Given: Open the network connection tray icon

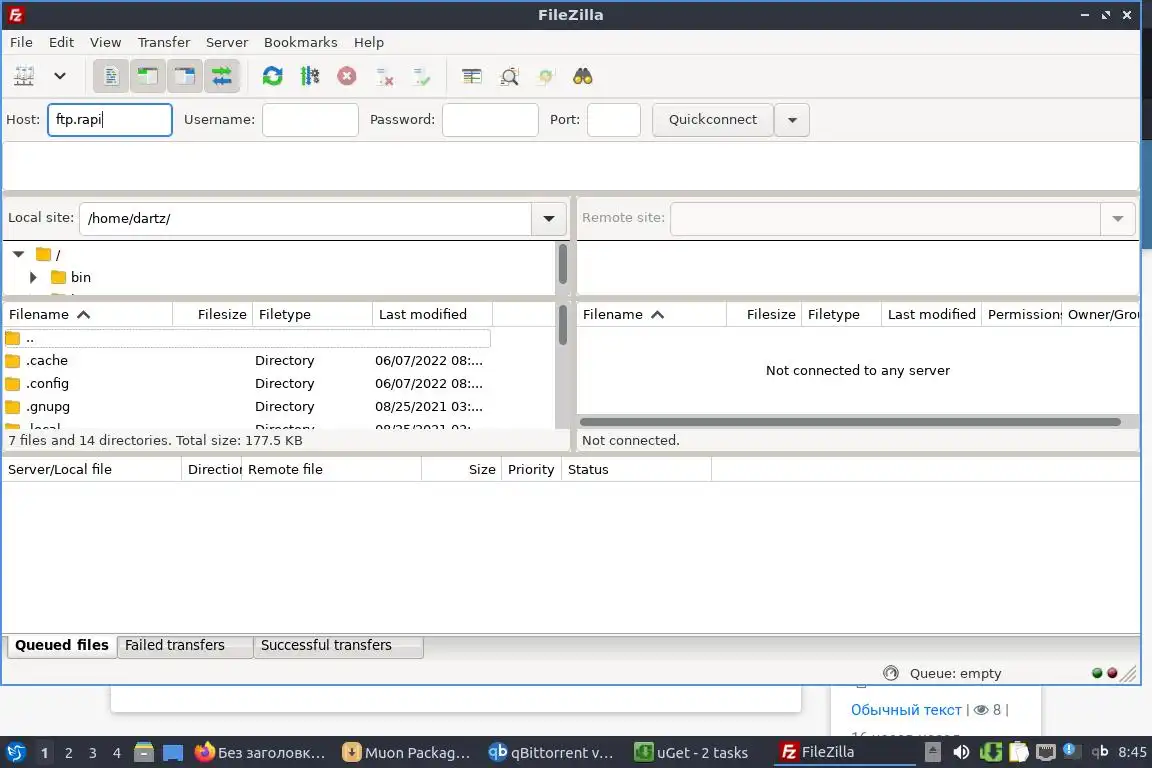Looking at the screenshot, I should click(x=1045, y=752).
